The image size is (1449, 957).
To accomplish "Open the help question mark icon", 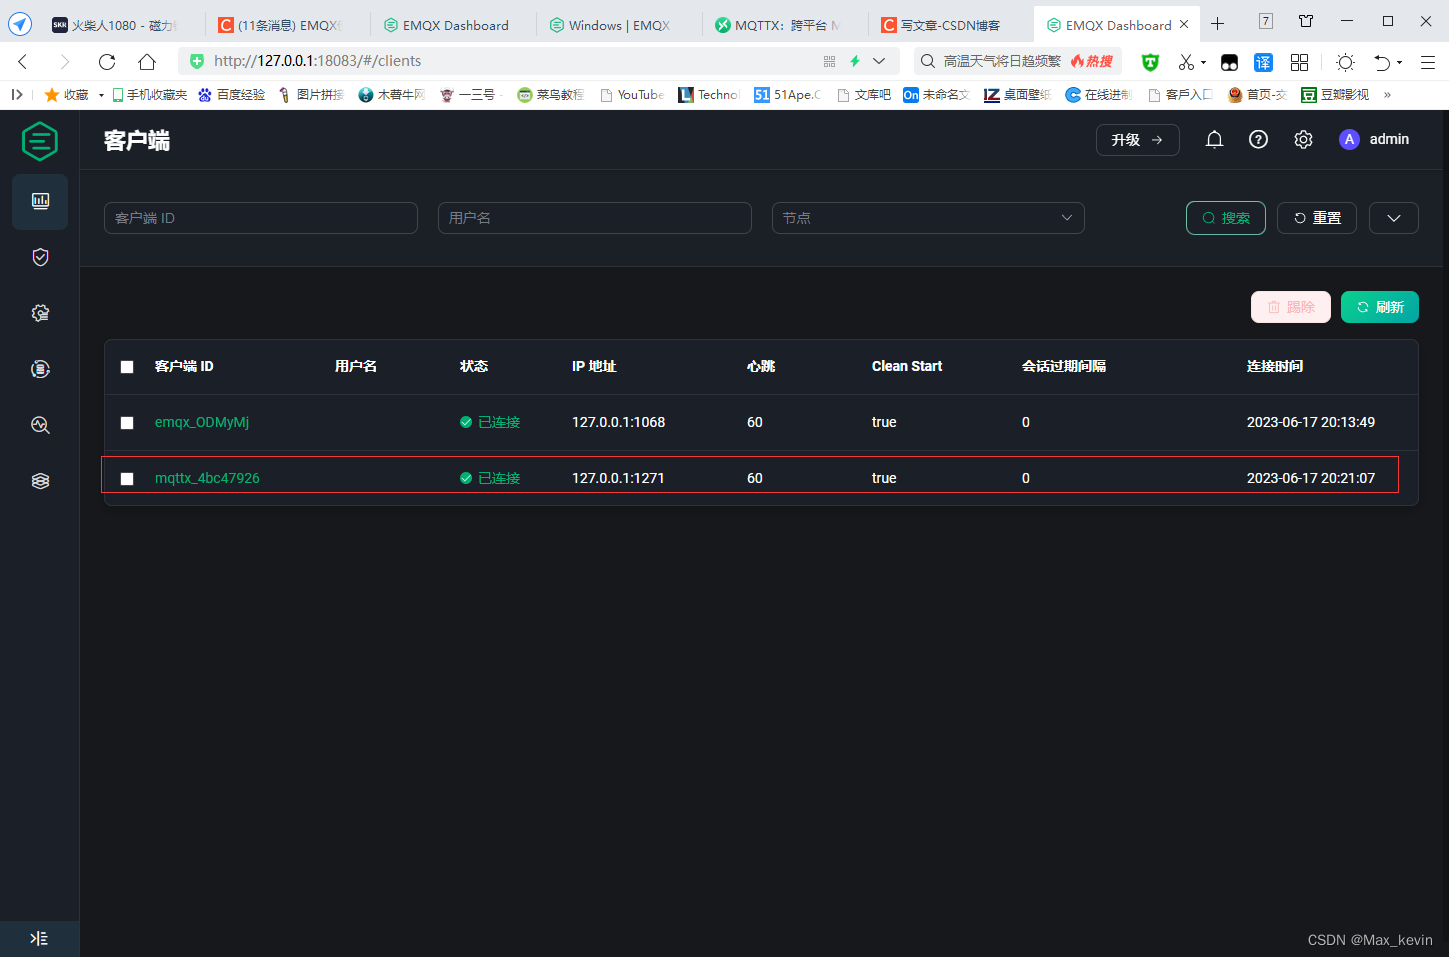I will [1258, 140].
